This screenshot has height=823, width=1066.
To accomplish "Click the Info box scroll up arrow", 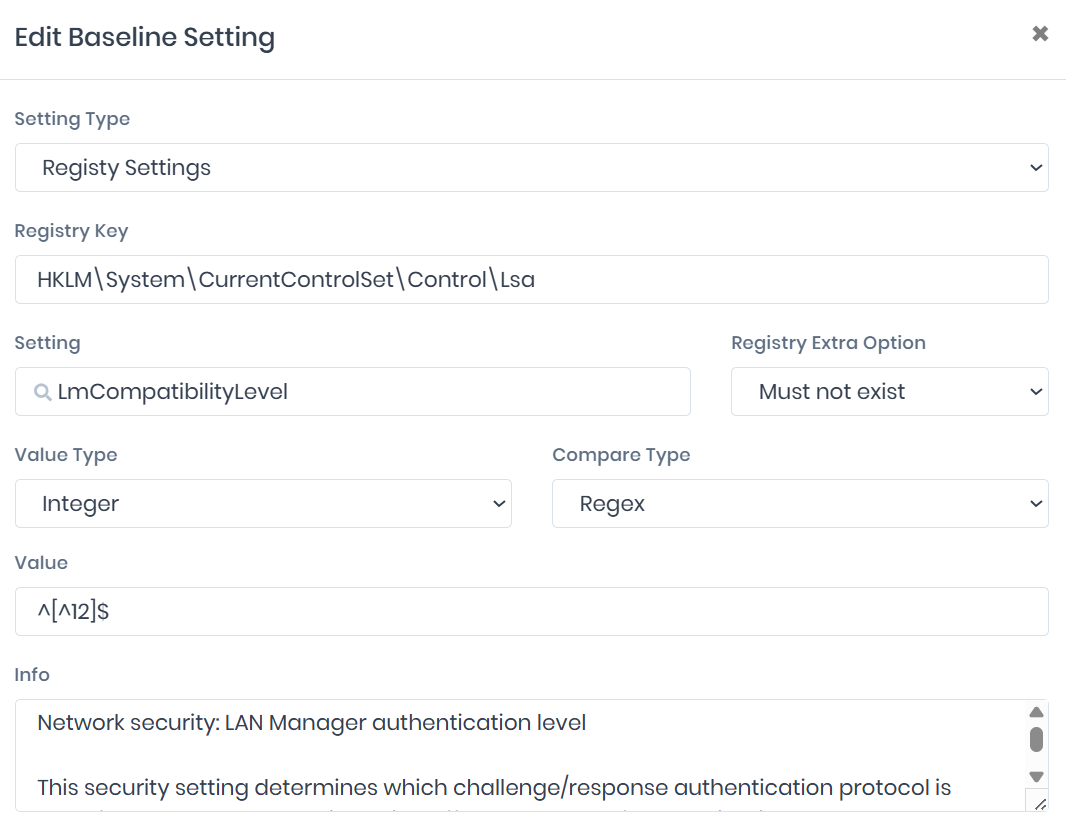I will click(x=1036, y=712).
